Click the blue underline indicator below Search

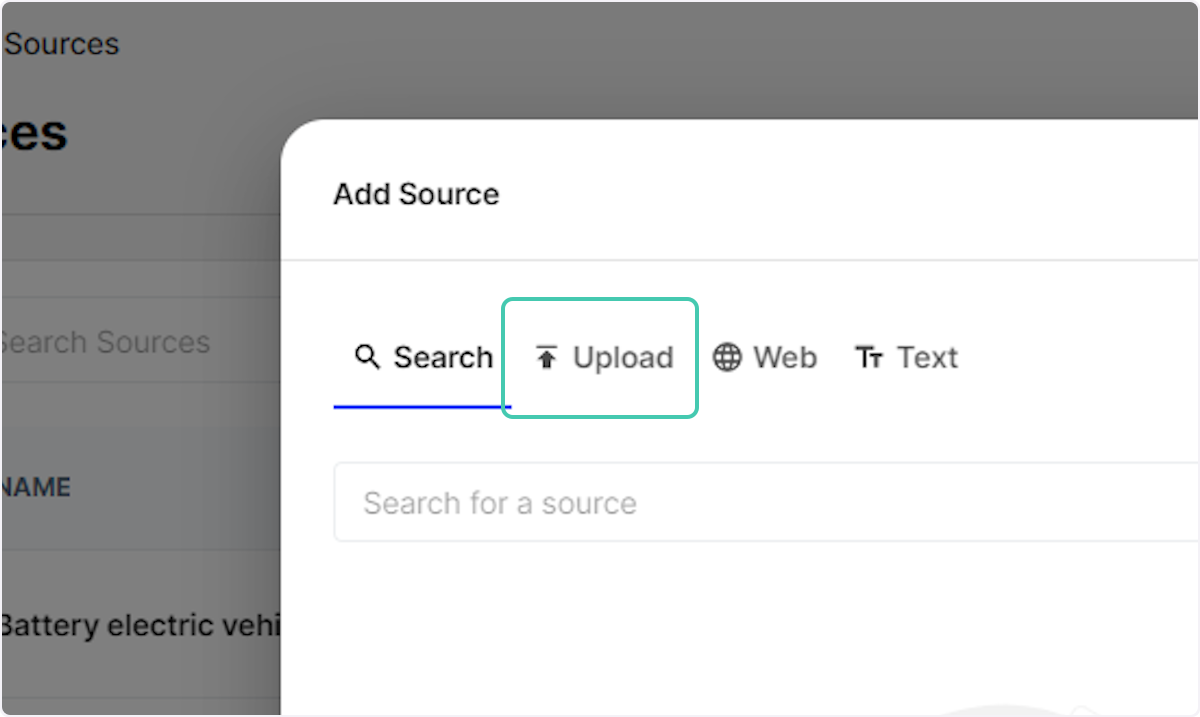tap(422, 406)
